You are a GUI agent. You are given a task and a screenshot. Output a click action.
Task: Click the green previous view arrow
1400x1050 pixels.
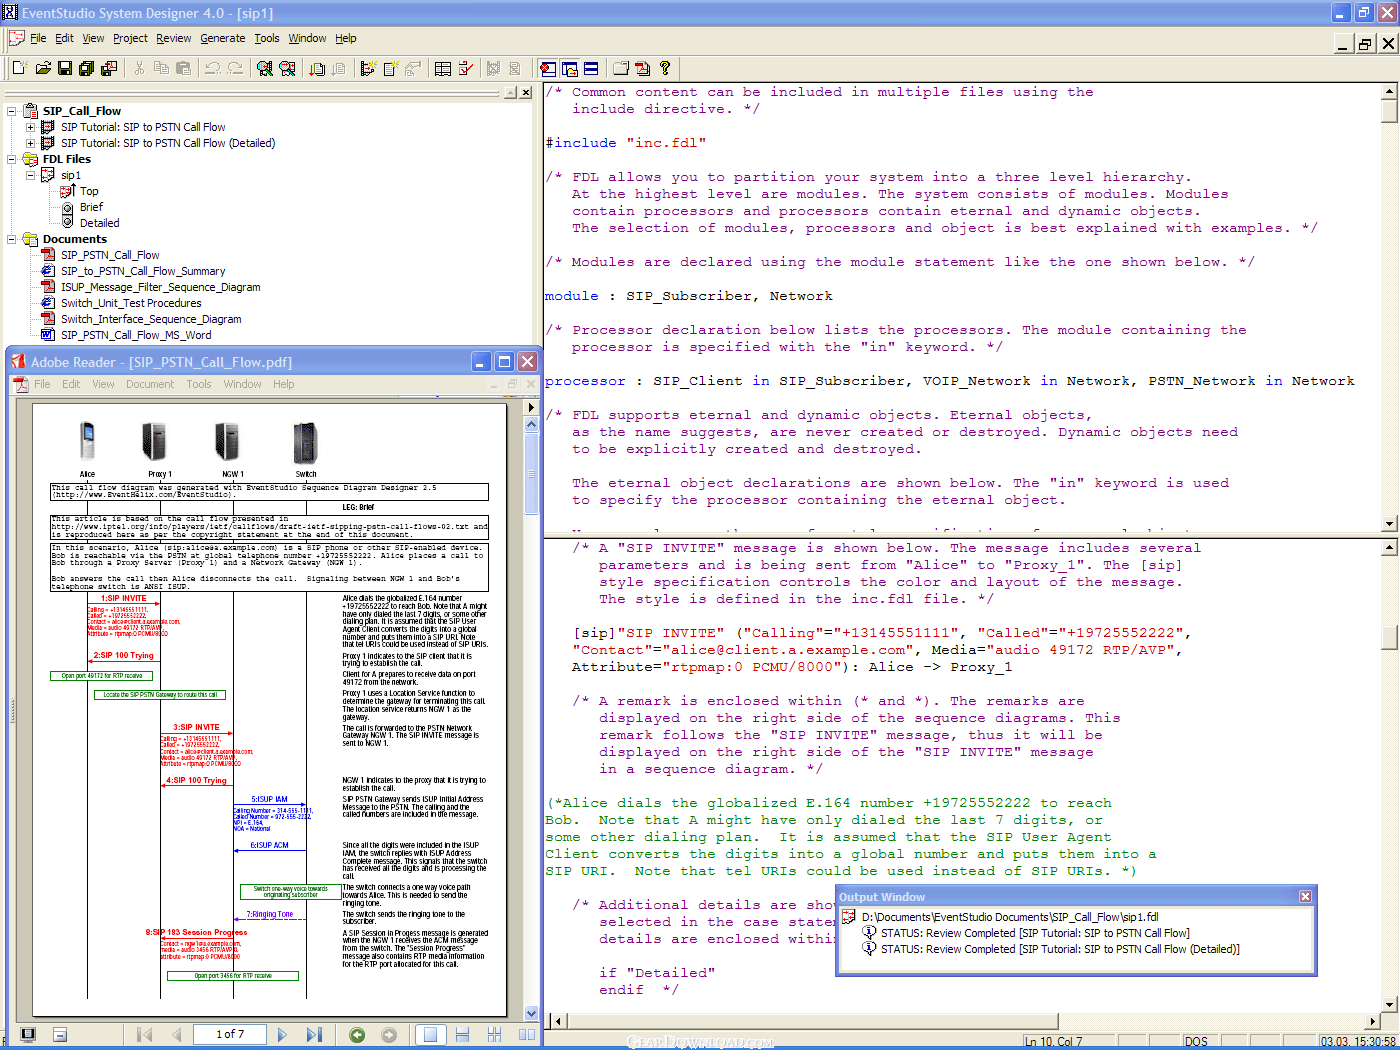(x=357, y=1035)
